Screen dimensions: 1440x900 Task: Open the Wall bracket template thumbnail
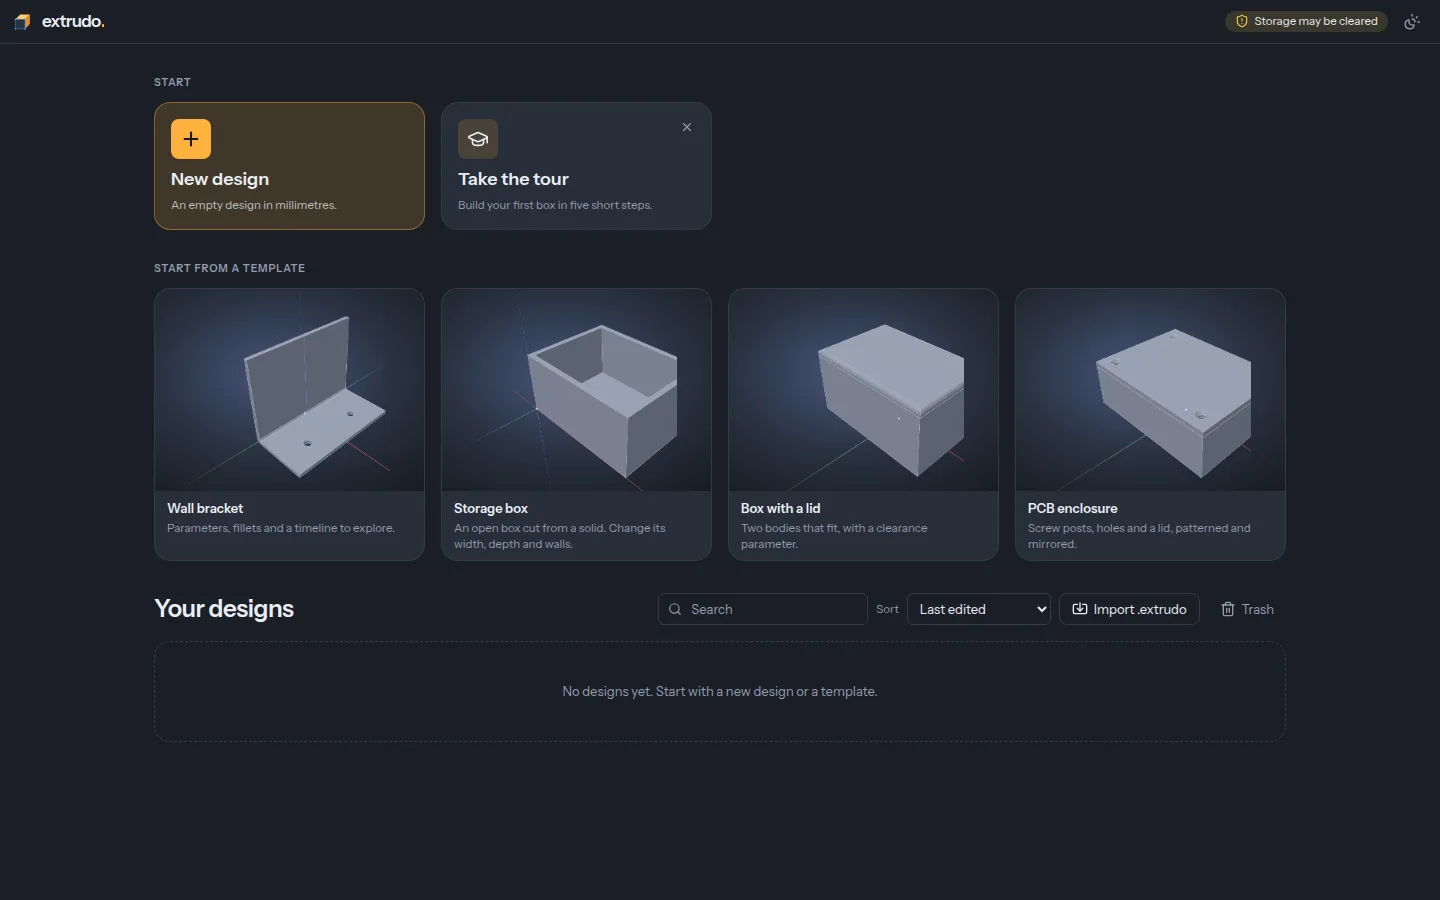pos(289,390)
